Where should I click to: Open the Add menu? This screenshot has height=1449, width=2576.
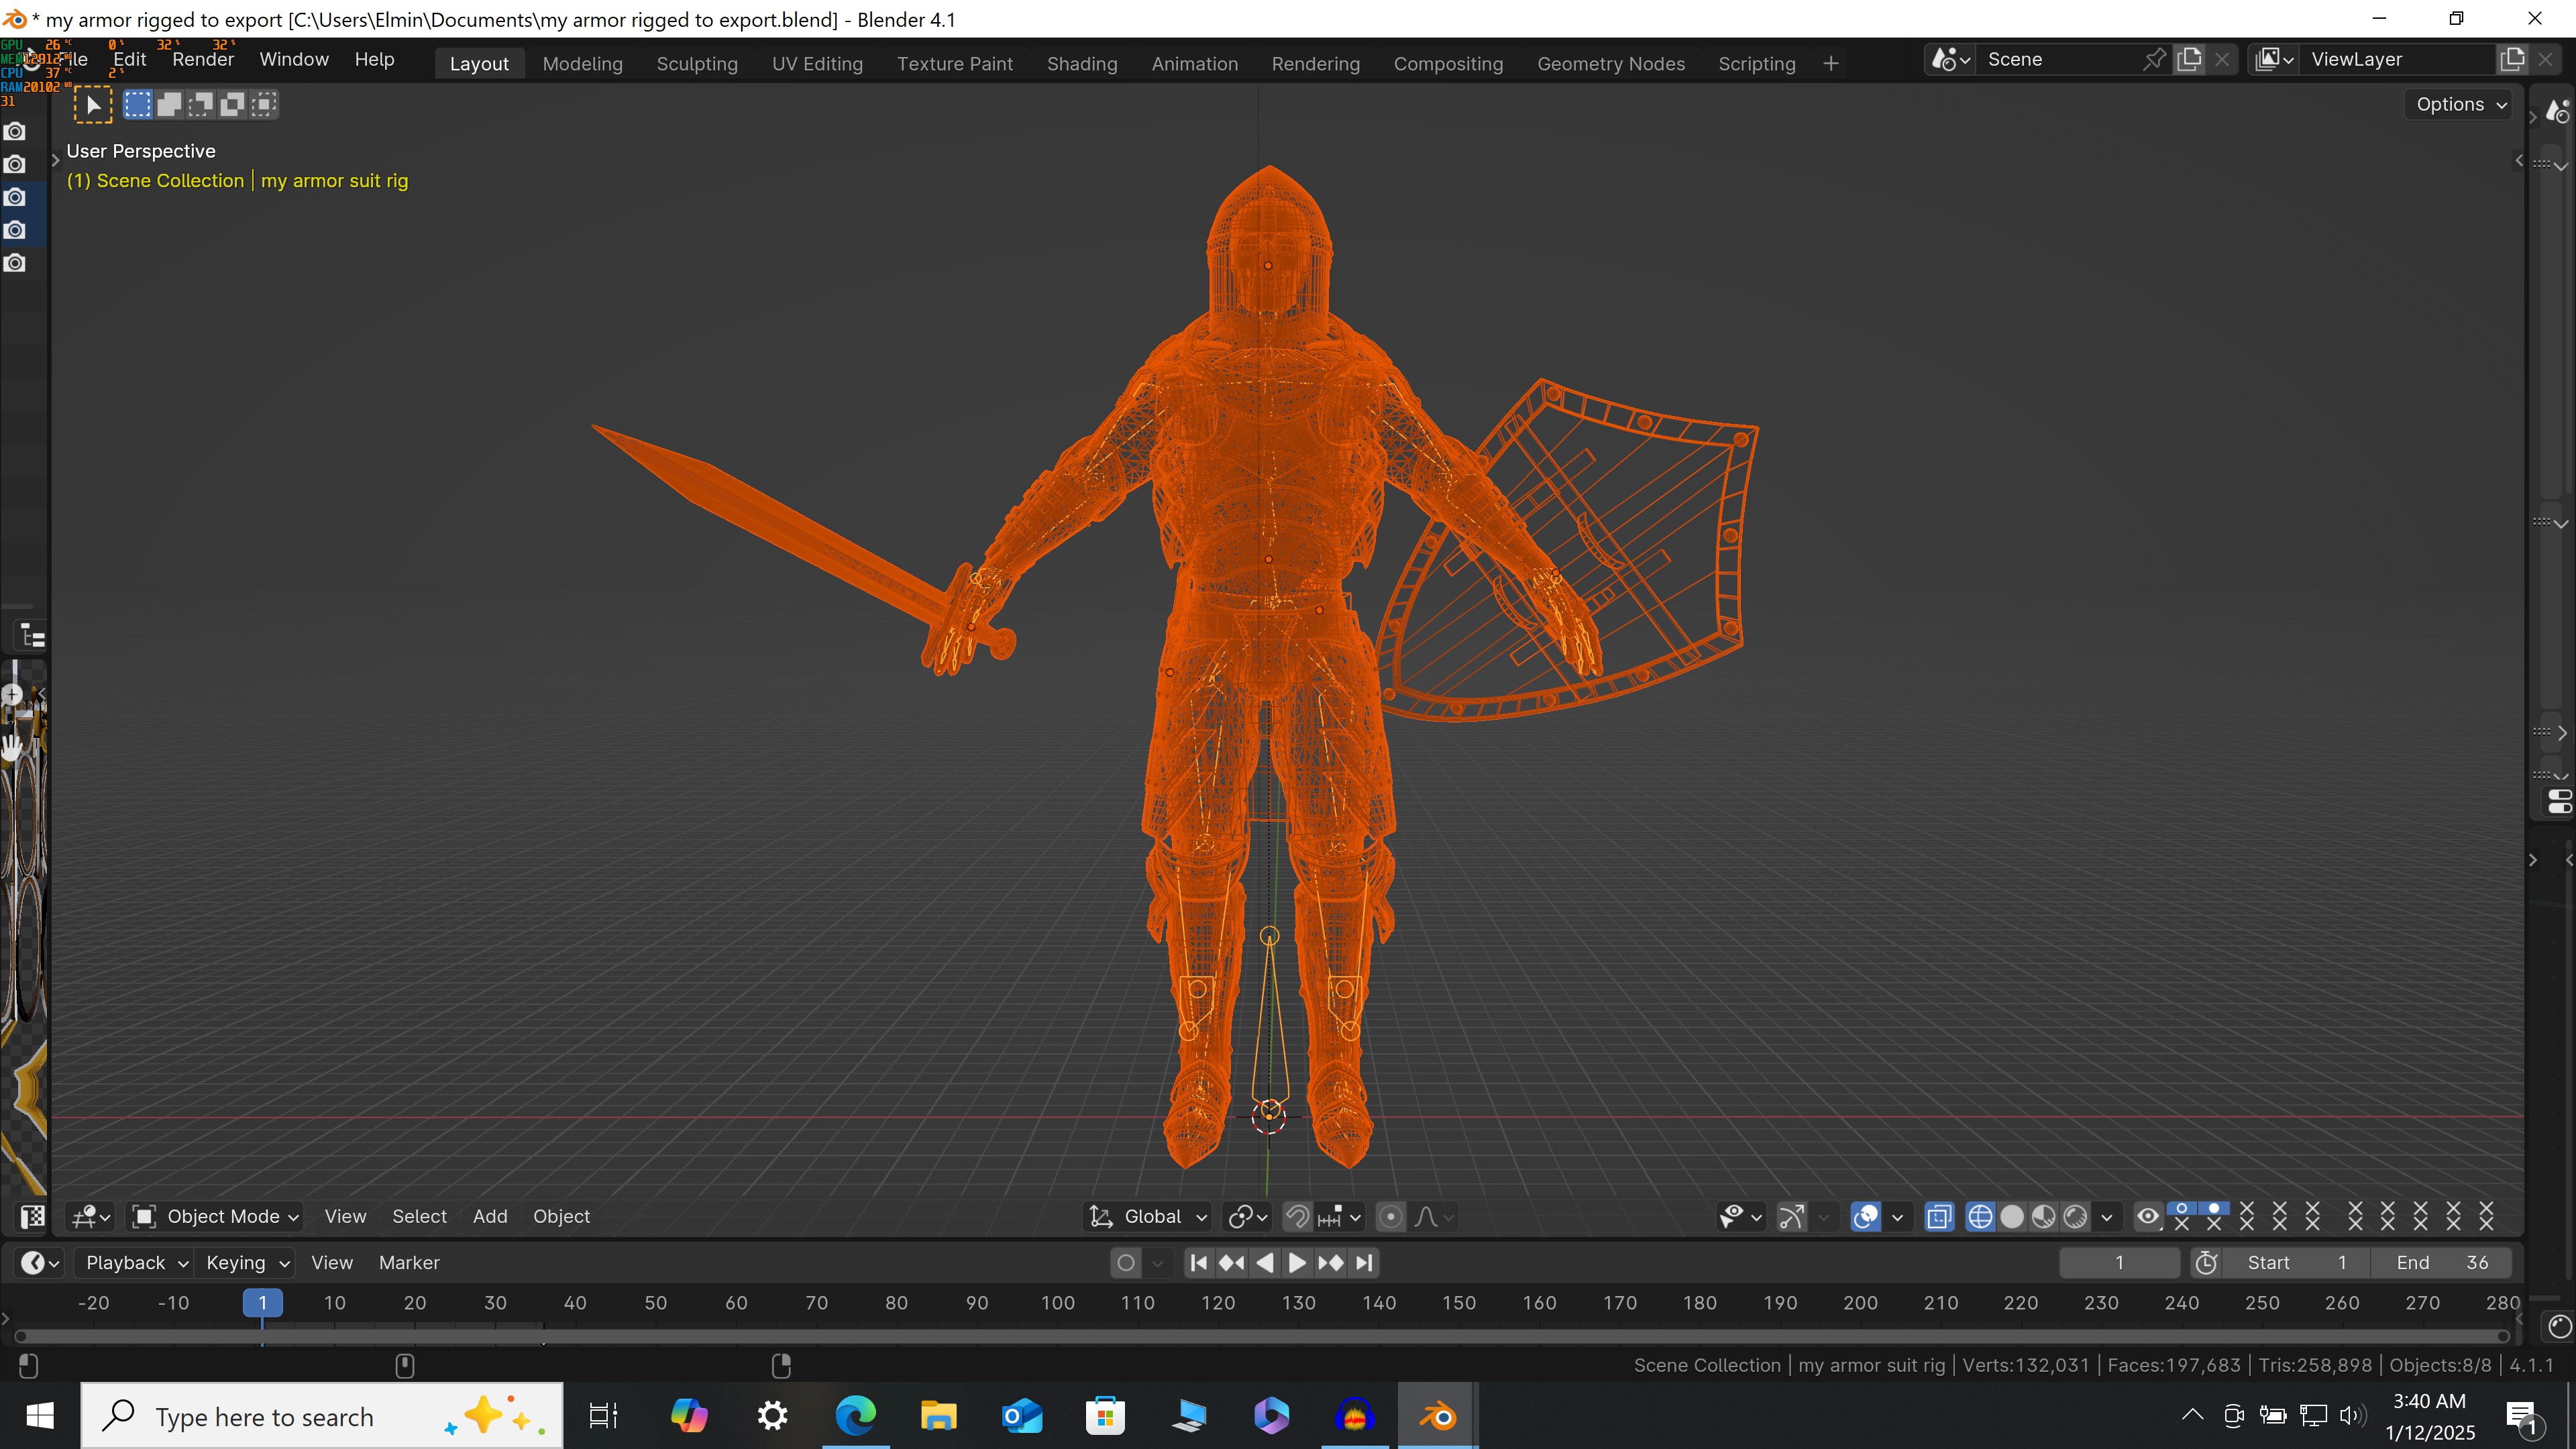(490, 1216)
